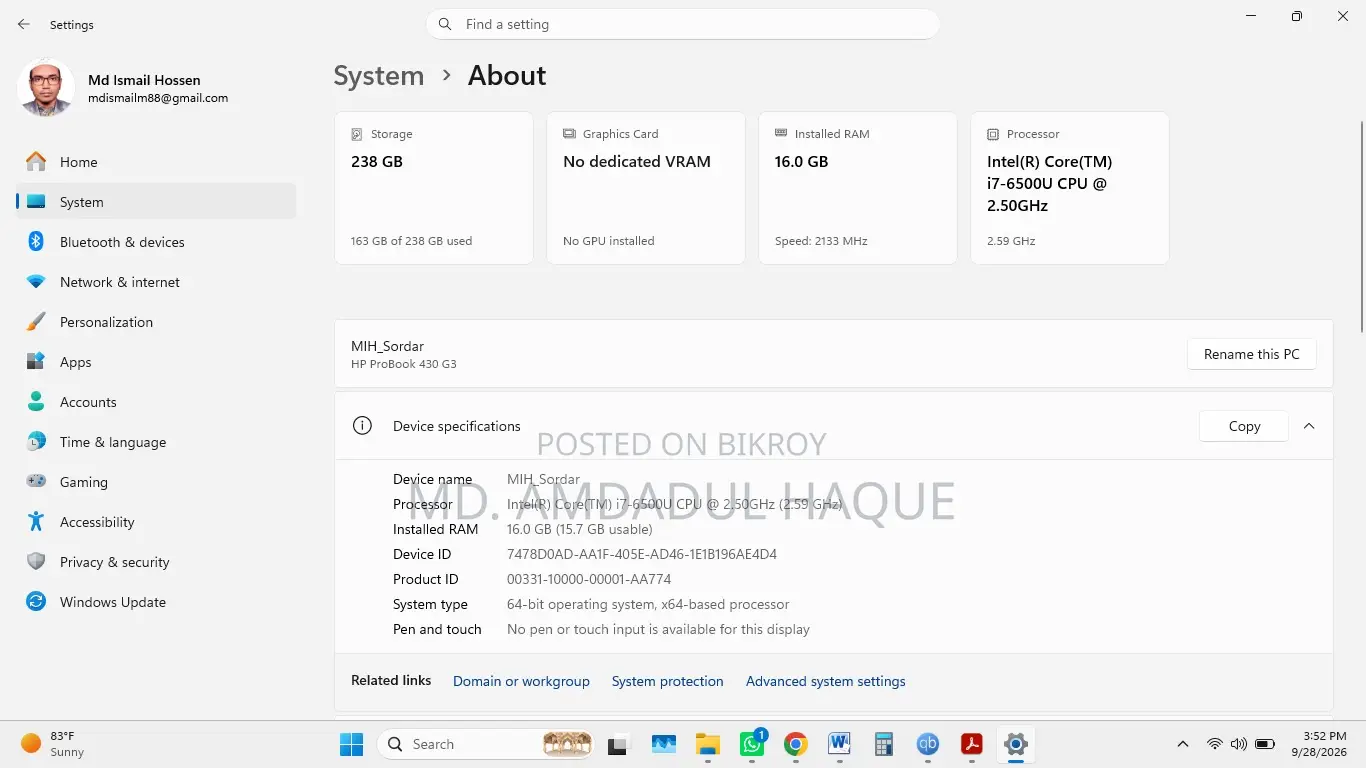Open Advanced system settings link
The width and height of the screenshot is (1366, 768).
click(826, 681)
